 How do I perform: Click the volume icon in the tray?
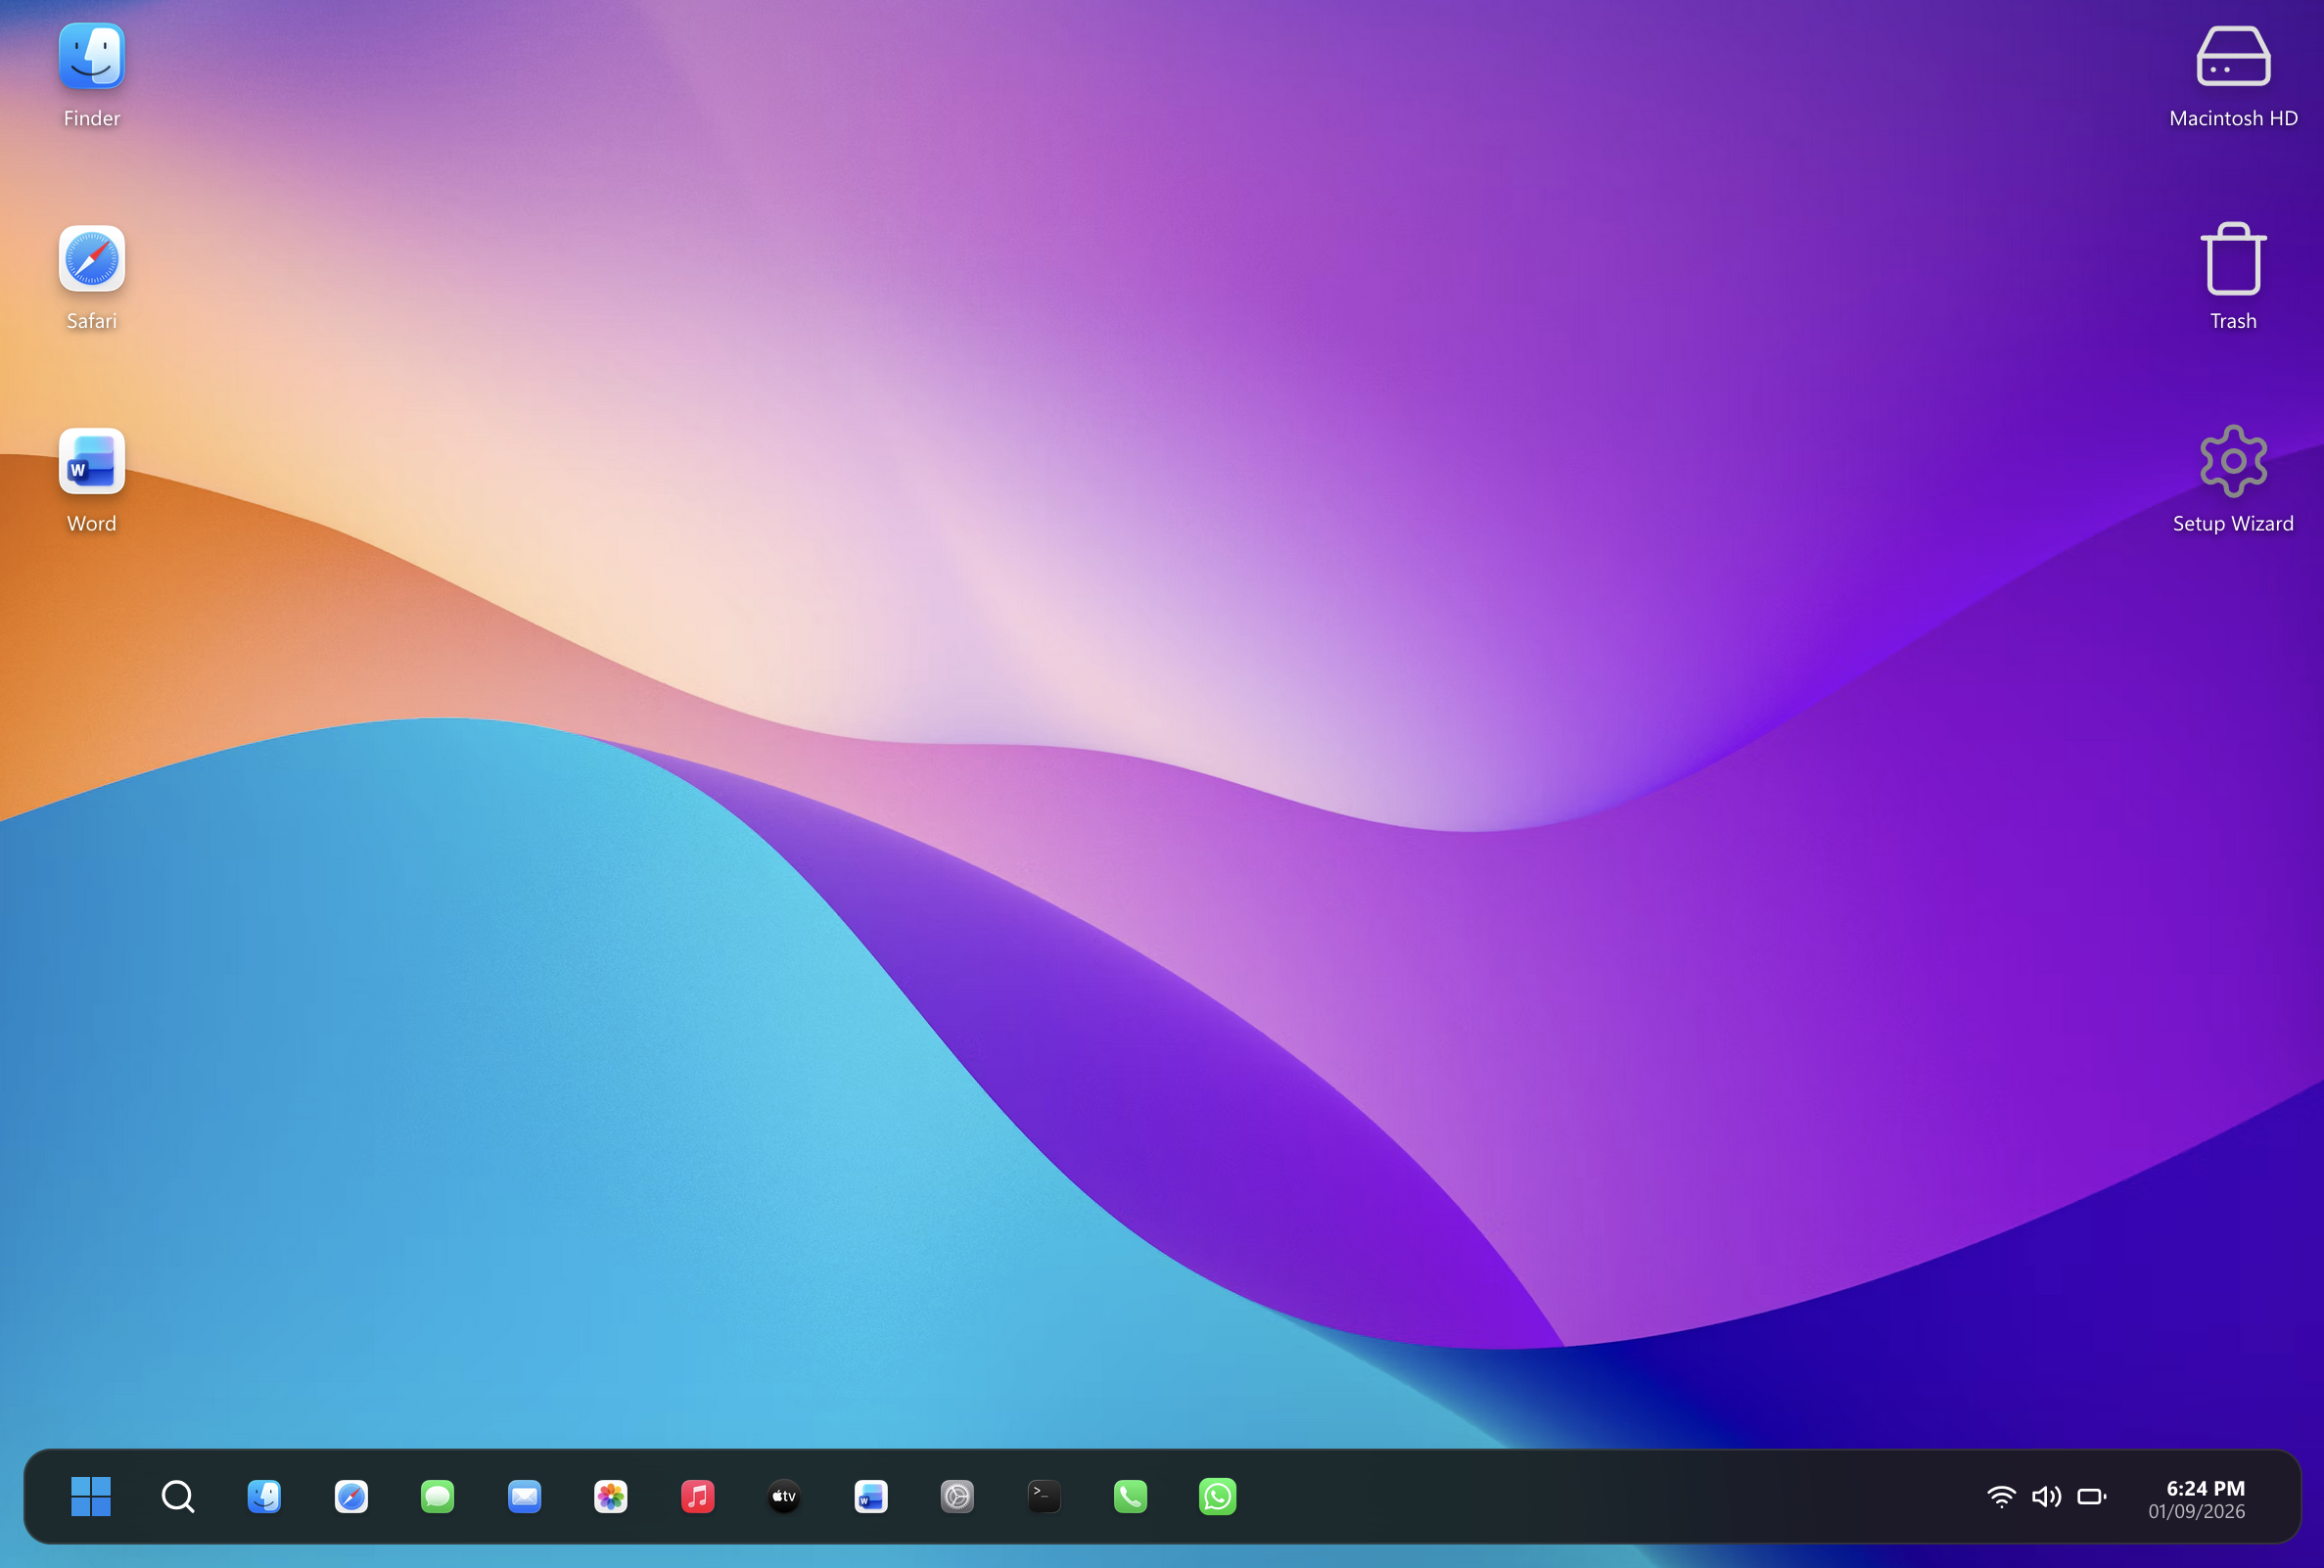click(2046, 1496)
